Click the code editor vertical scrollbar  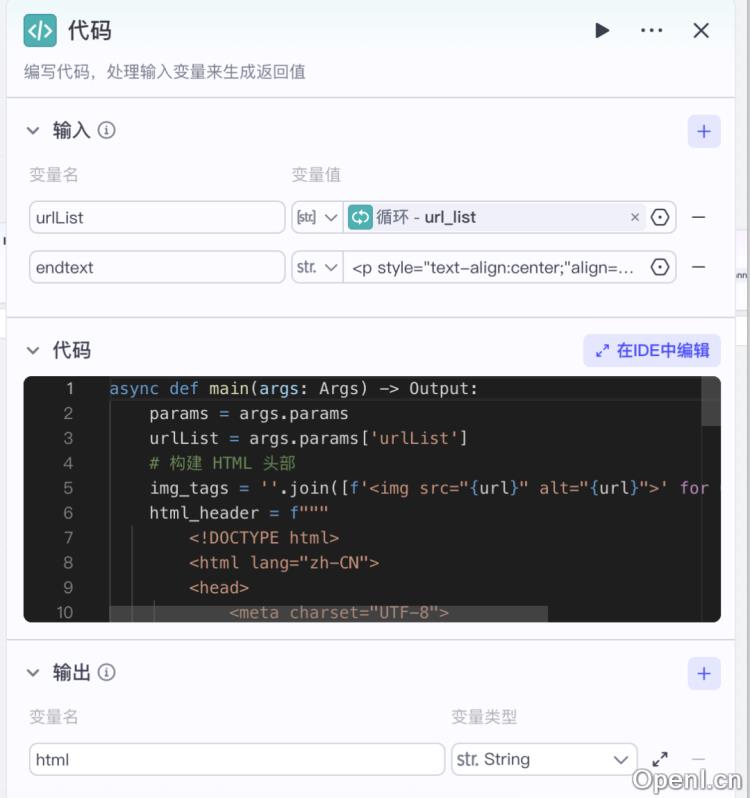710,402
